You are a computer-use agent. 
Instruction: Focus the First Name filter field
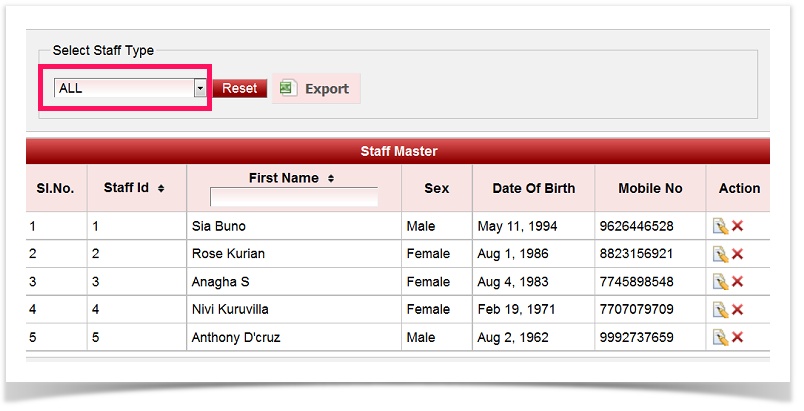click(x=293, y=197)
